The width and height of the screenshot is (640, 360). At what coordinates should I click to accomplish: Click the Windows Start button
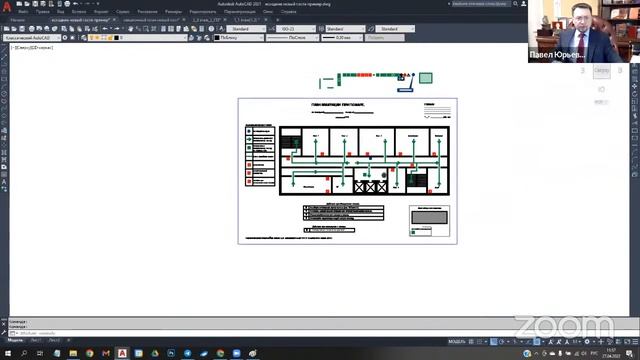point(7,353)
